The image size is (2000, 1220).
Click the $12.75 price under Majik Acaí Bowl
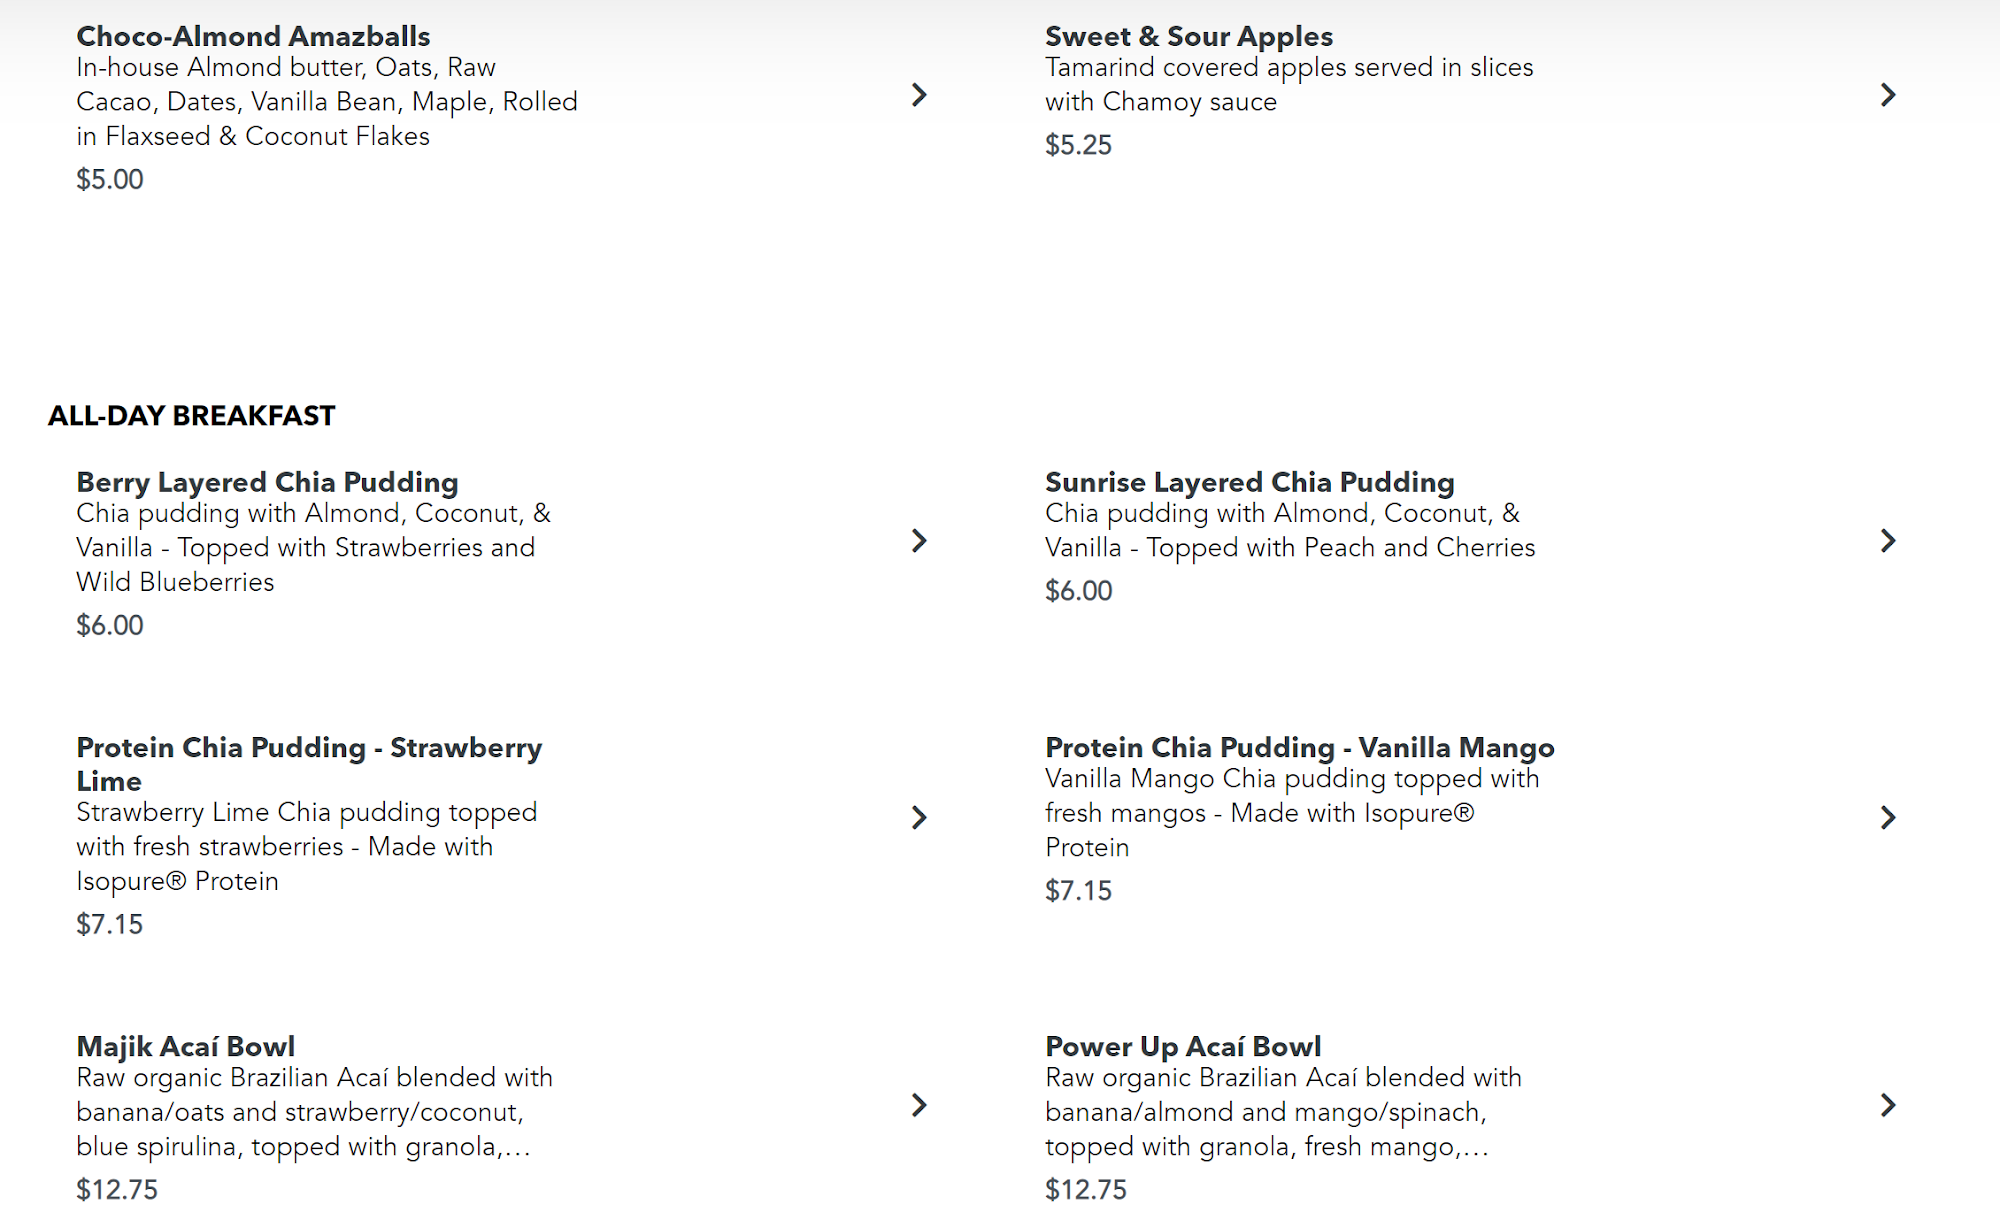[117, 1190]
